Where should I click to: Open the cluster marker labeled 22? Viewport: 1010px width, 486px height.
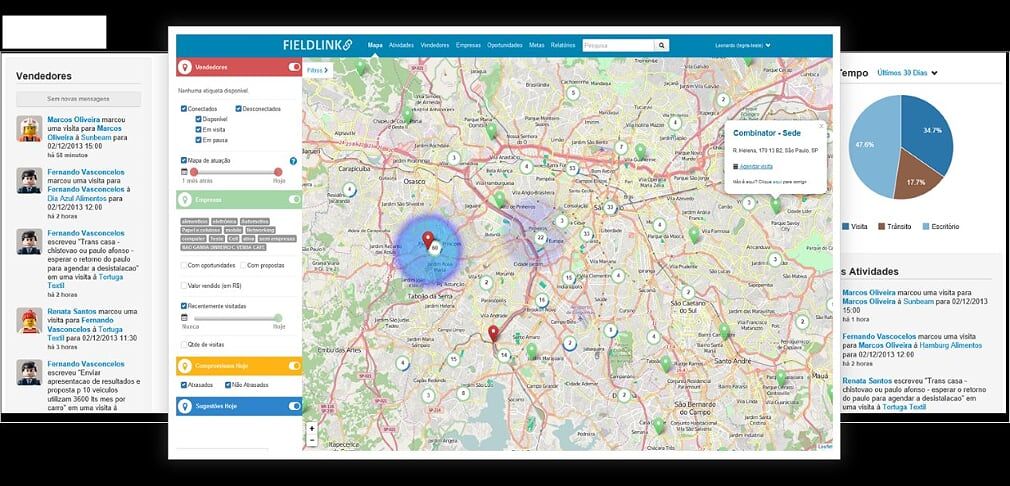pos(540,238)
